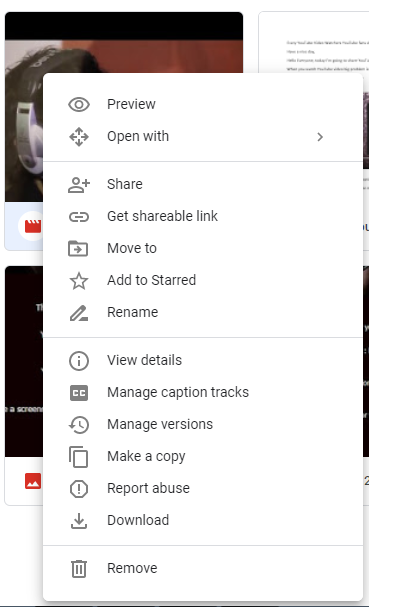The image size is (404, 607).
Task: Click the duplicate pages copy icon
Action: coord(79,457)
